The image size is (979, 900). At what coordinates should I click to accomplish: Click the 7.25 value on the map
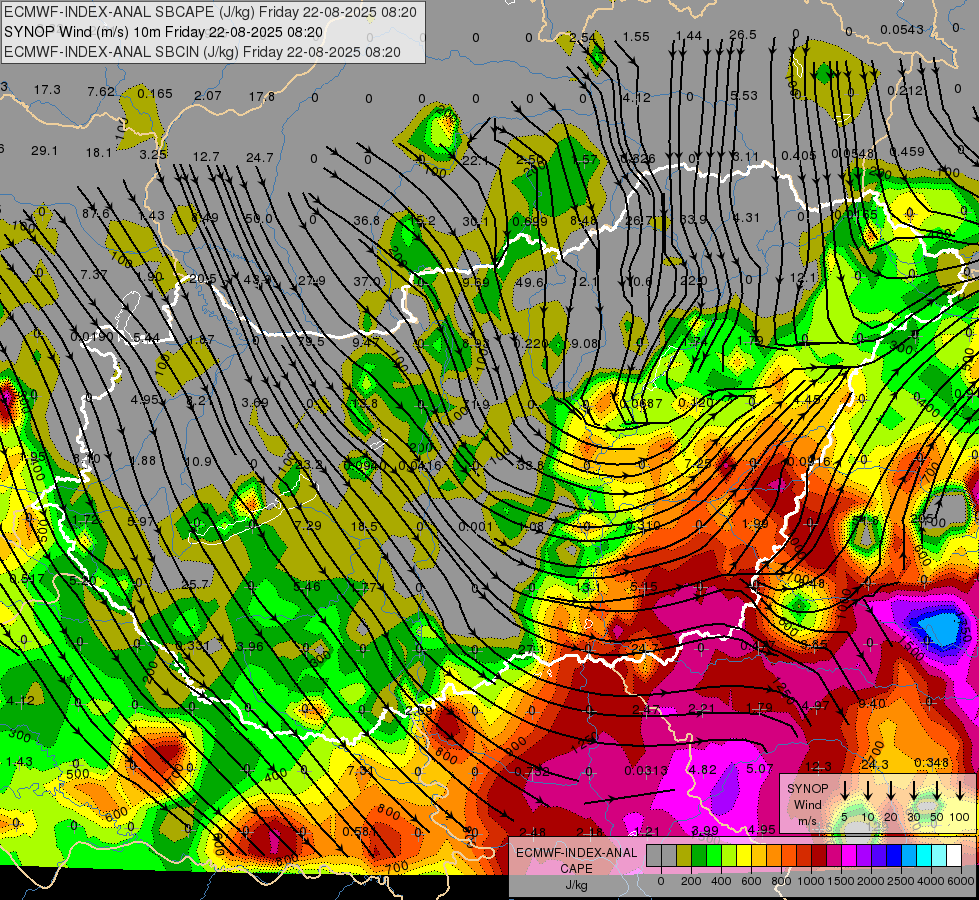pyautogui.click(x=698, y=463)
